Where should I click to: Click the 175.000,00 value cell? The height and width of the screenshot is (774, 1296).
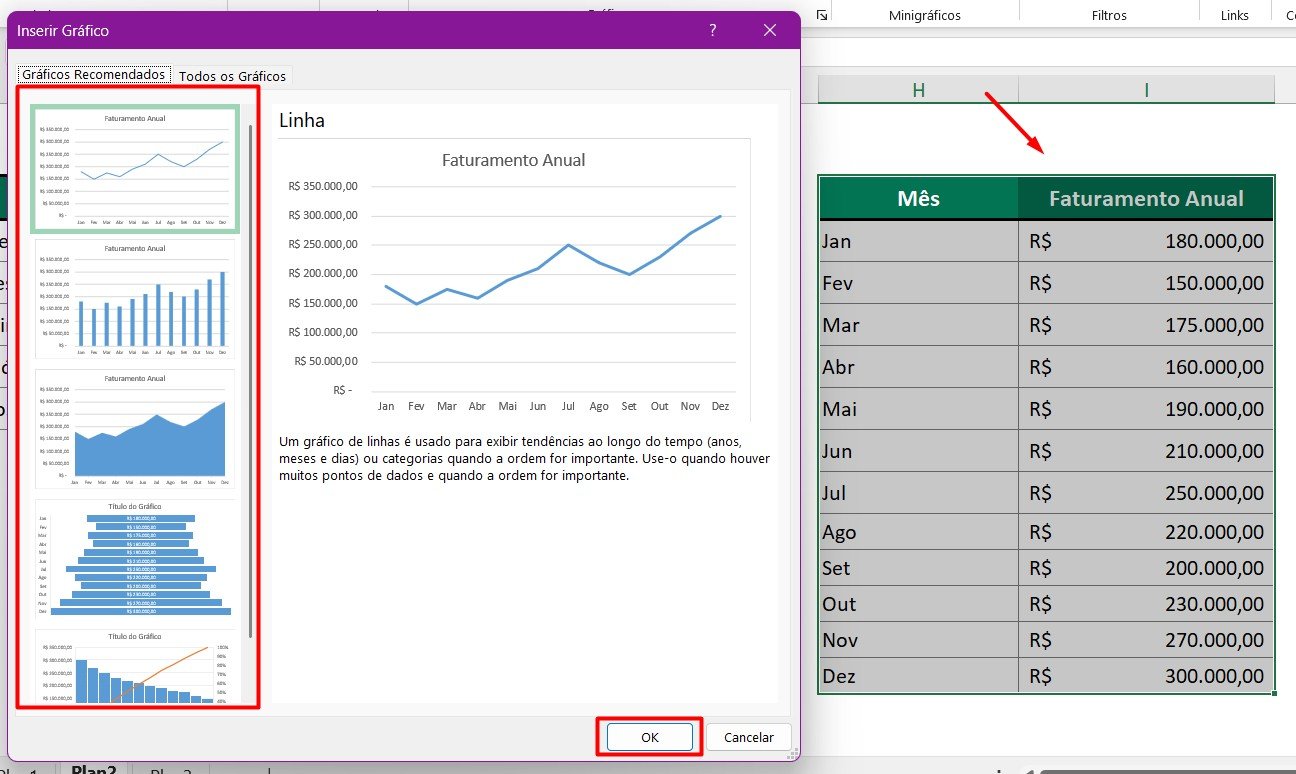coord(1146,325)
